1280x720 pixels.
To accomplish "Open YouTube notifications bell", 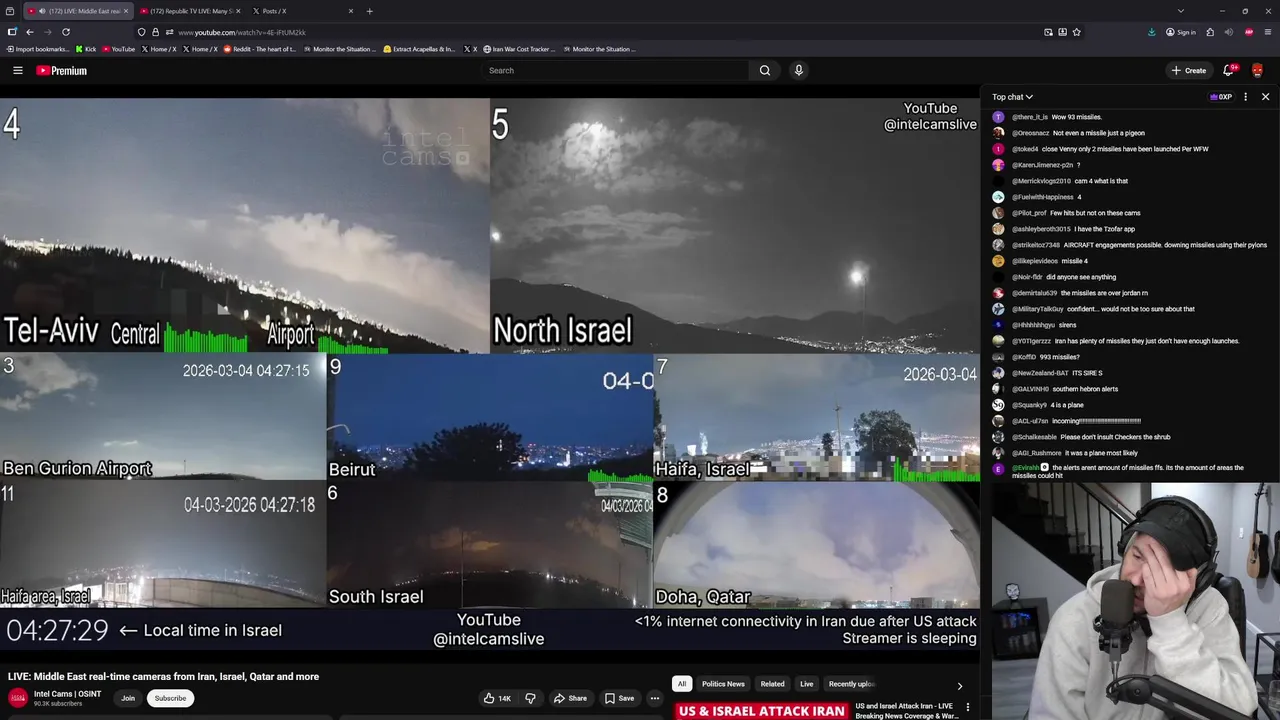I will point(1228,70).
